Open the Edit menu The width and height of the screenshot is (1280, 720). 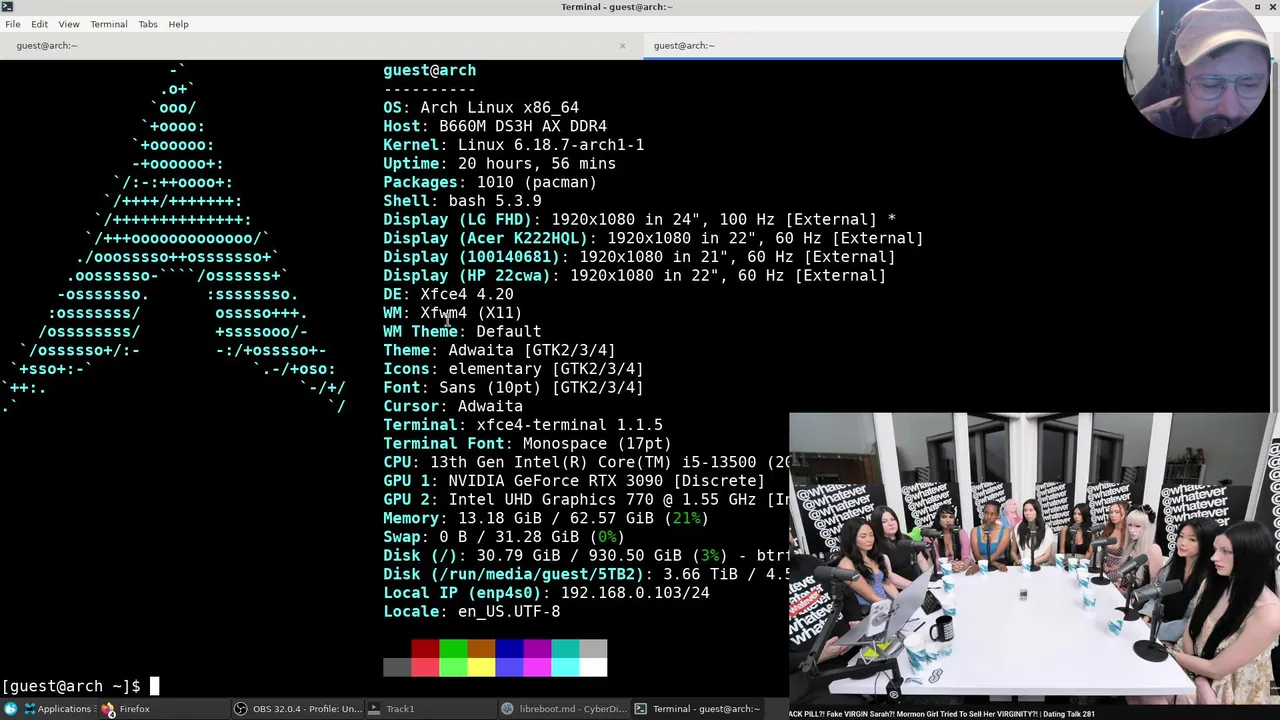coord(39,24)
